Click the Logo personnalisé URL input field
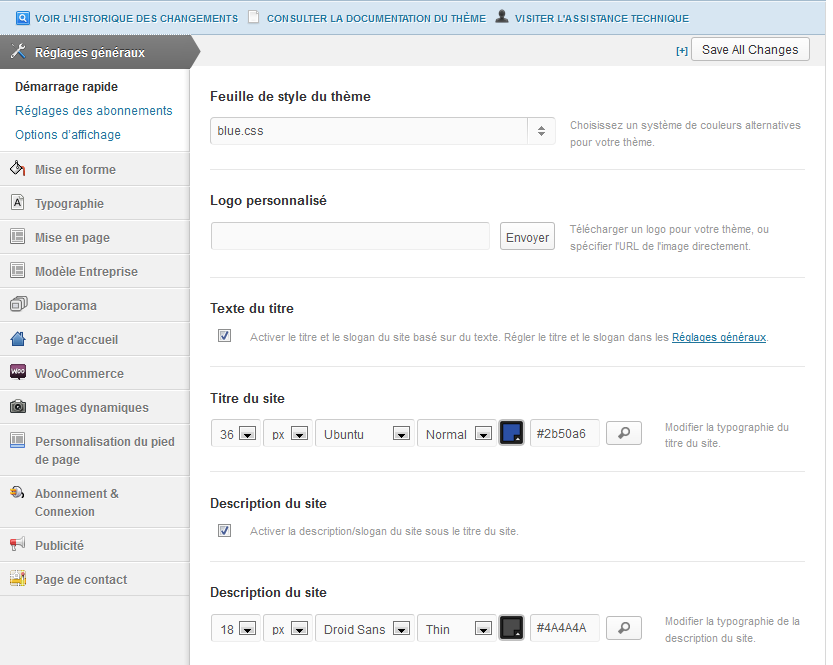833x665 pixels. tap(350, 236)
